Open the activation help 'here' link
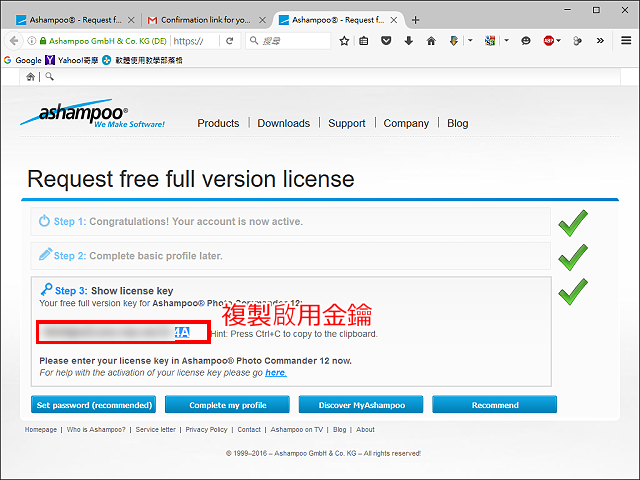Image resolution: width=640 pixels, height=480 pixels. [276, 373]
